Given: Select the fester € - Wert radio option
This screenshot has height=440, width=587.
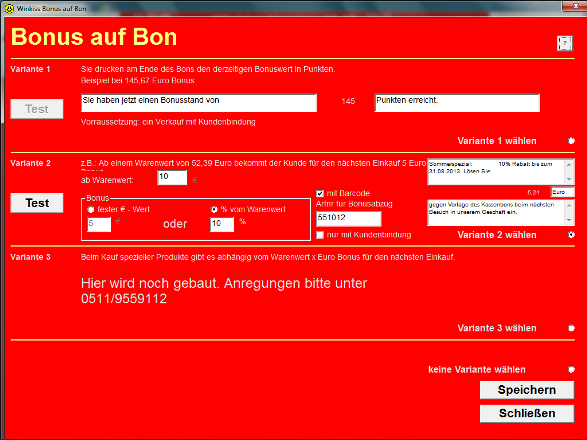Looking at the screenshot, I should click(x=91, y=210).
